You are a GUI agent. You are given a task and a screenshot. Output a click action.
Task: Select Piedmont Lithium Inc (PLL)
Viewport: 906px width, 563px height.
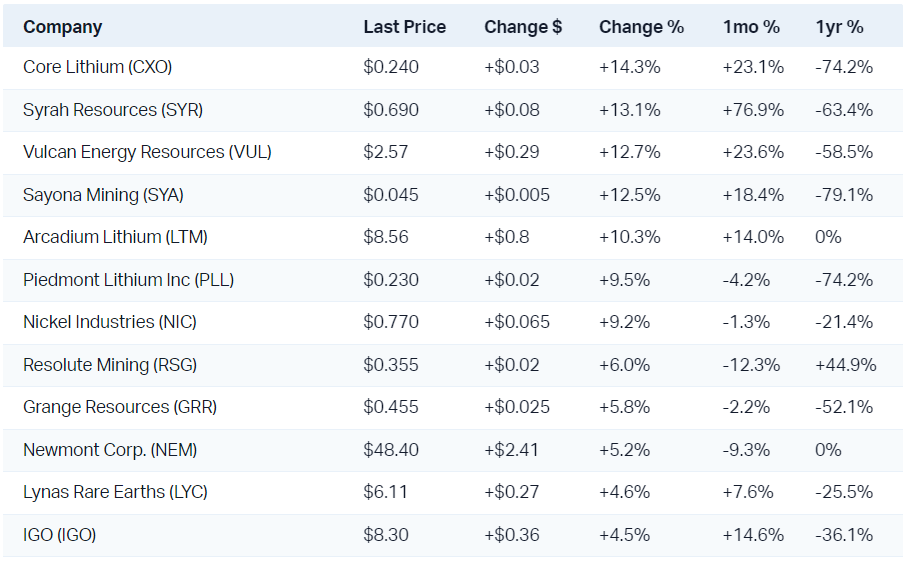coord(128,280)
